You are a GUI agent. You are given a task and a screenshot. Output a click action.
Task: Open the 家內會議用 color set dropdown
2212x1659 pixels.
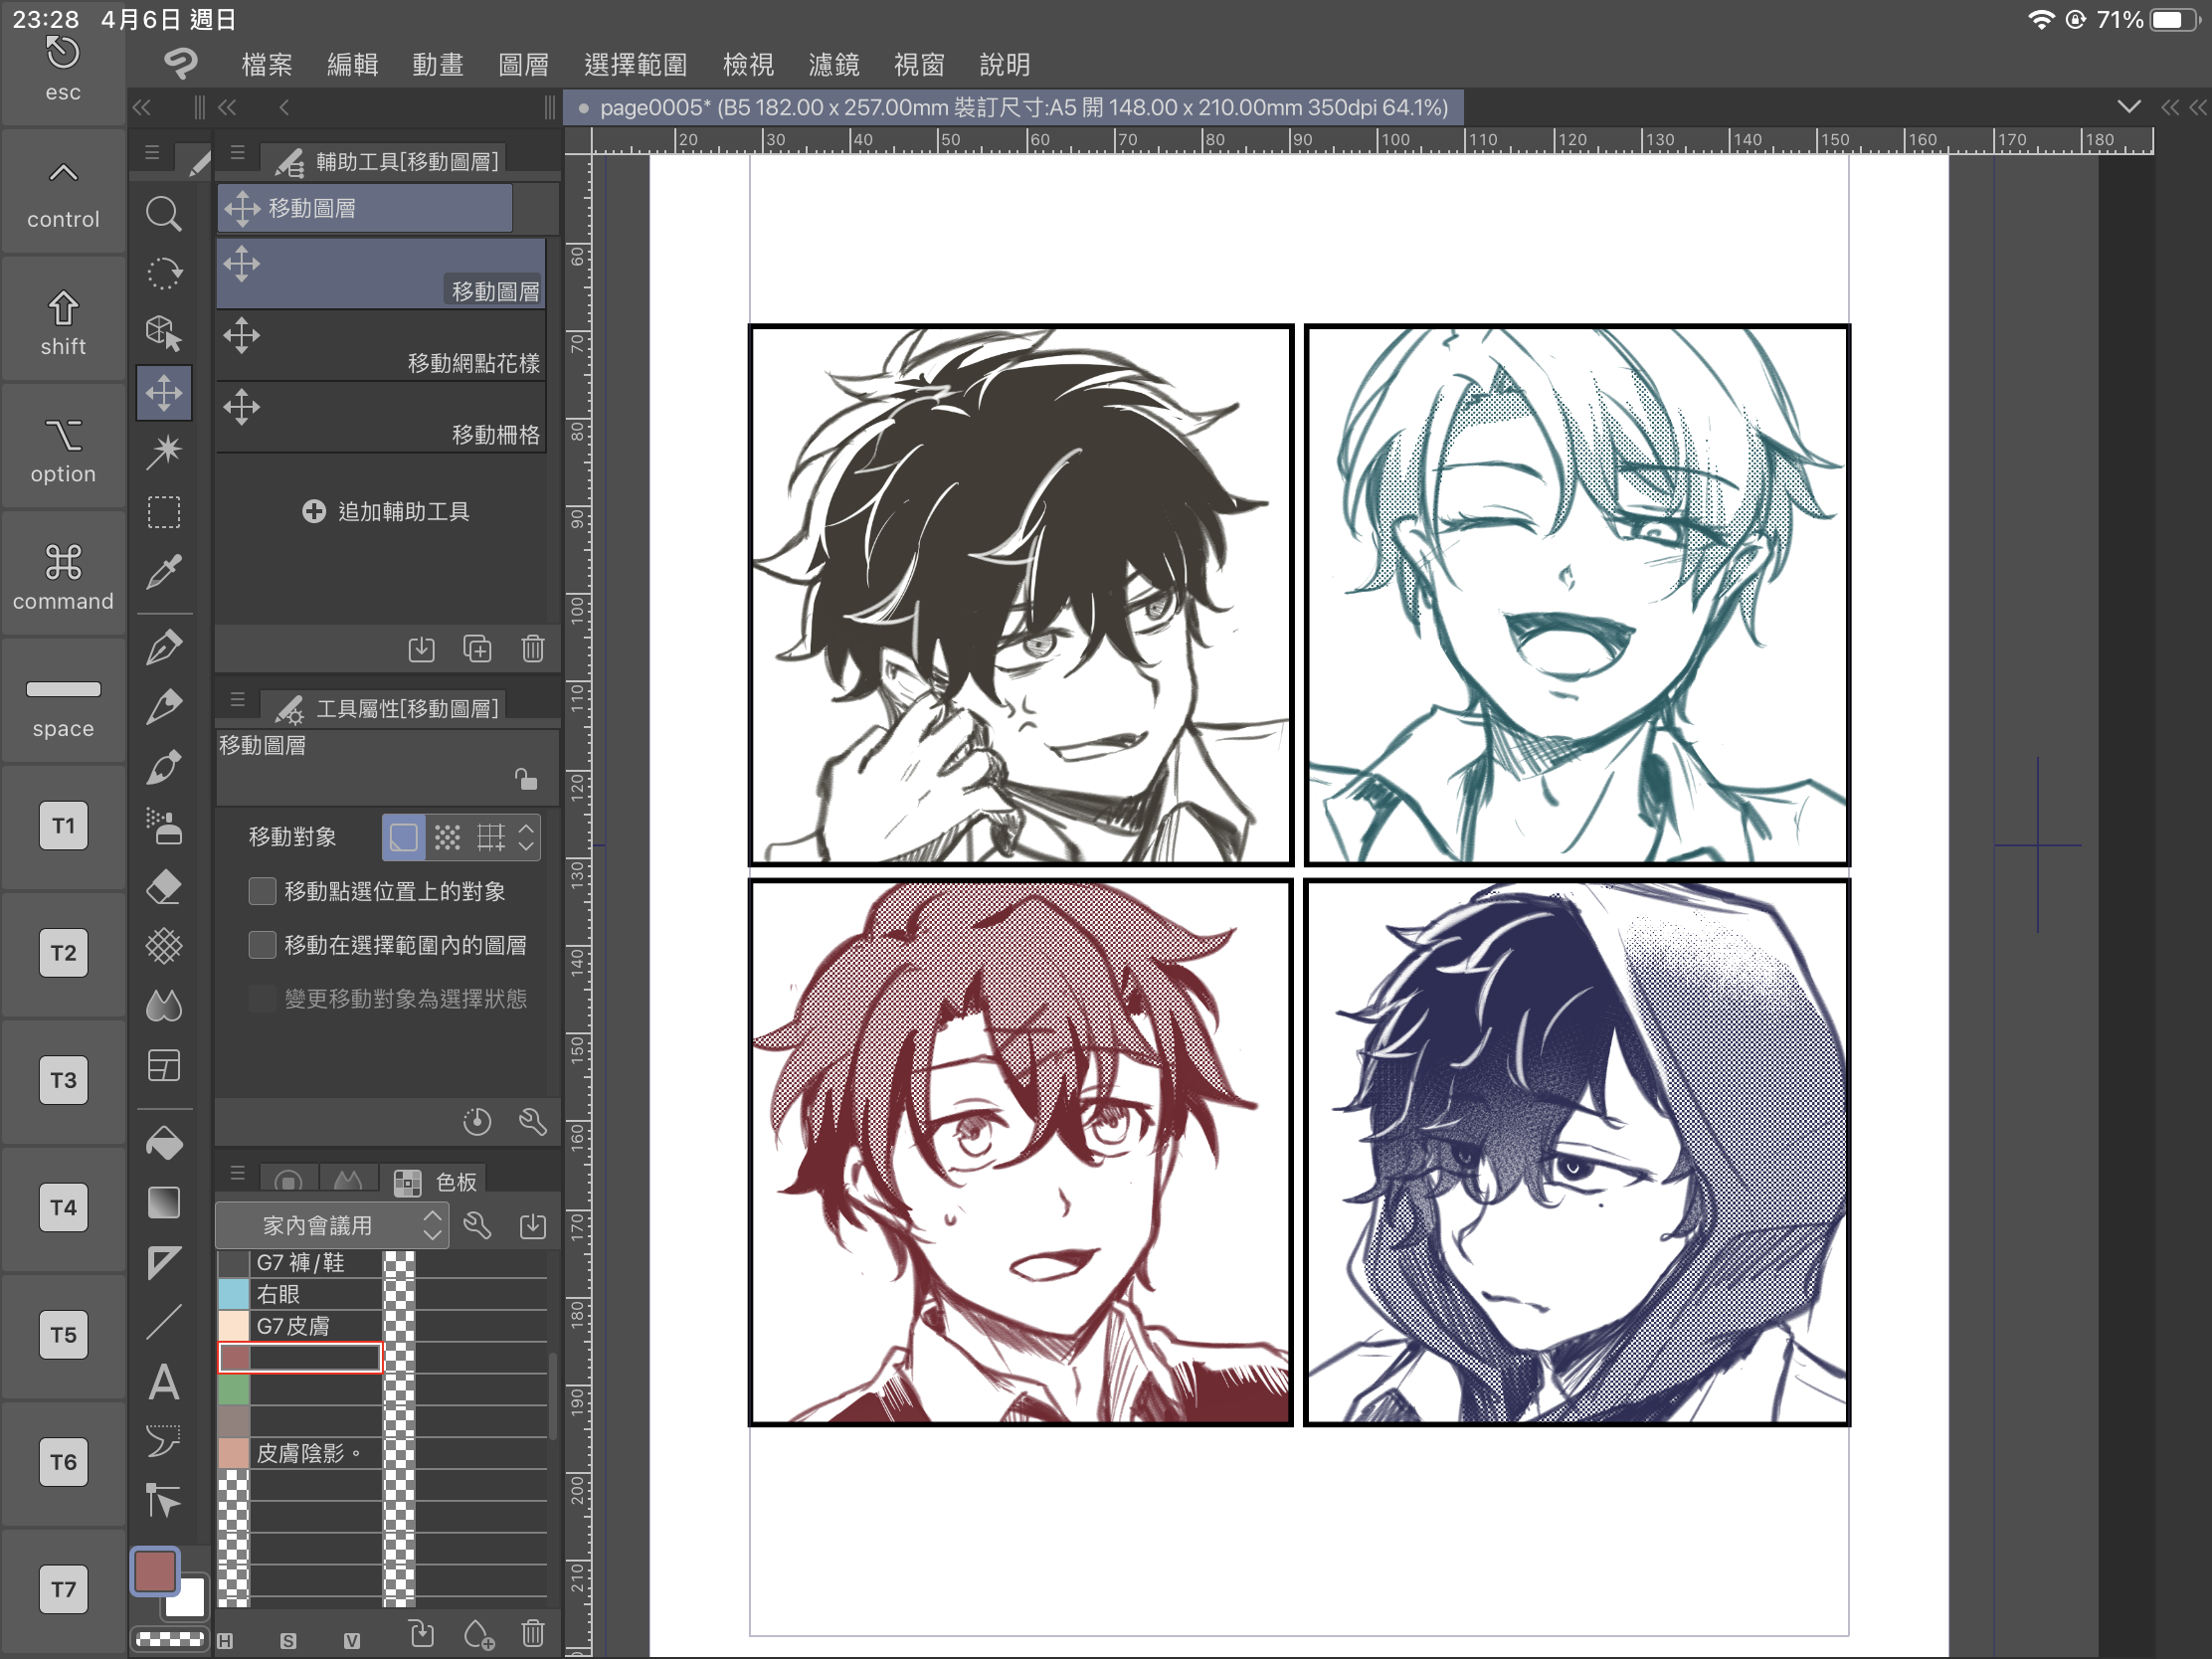click(332, 1225)
